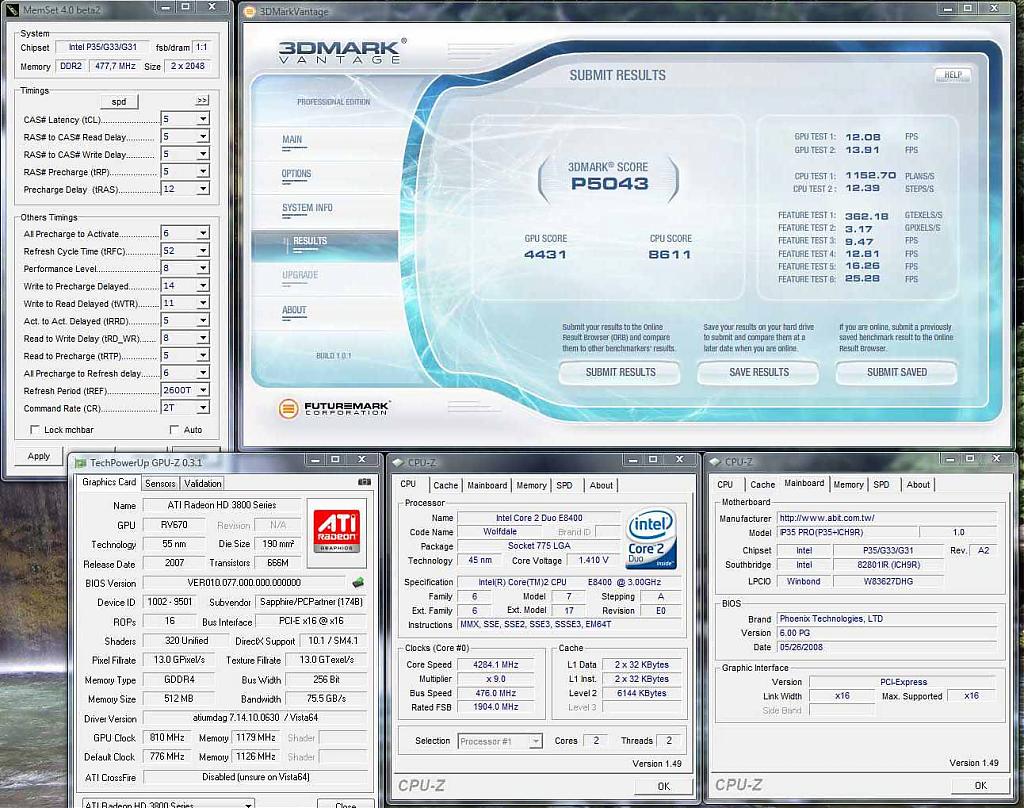The width and height of the screenshot is (1024, 808).
Task: Open Cache tab in left CPU-Z window
Action: pyautogui.click(x=445, y=485)
